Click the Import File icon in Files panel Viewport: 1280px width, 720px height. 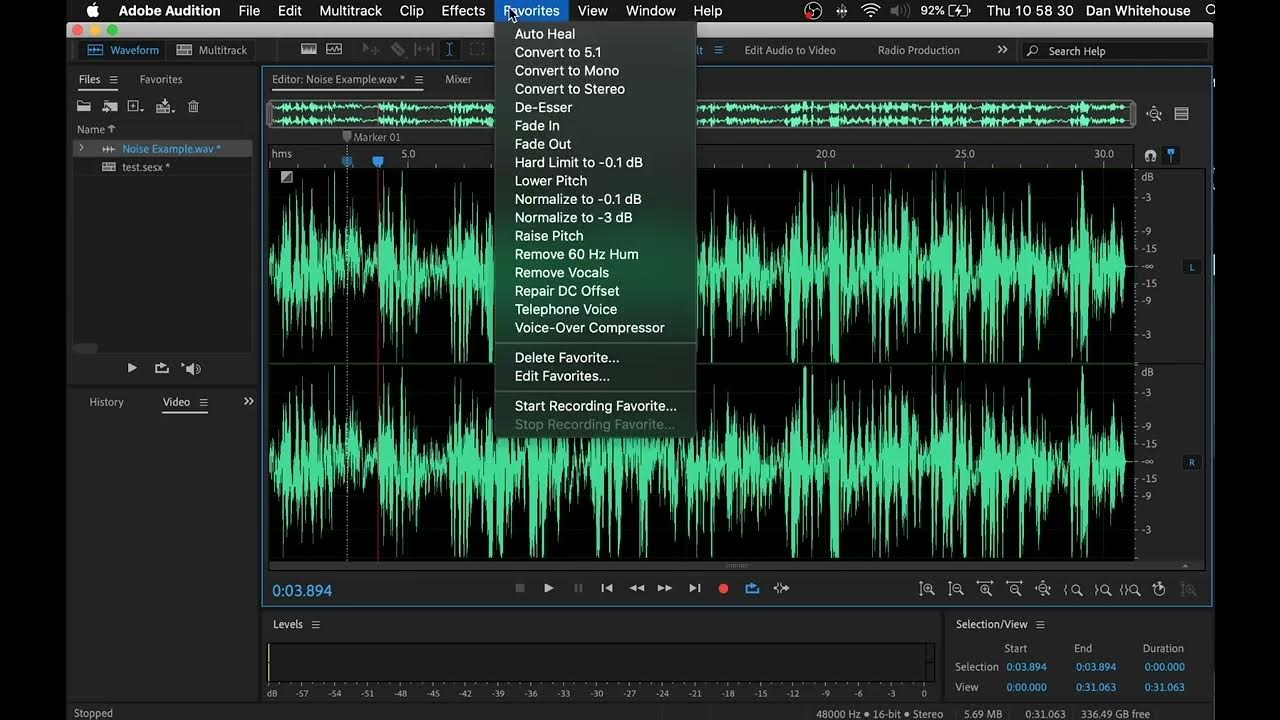point(109,106)
